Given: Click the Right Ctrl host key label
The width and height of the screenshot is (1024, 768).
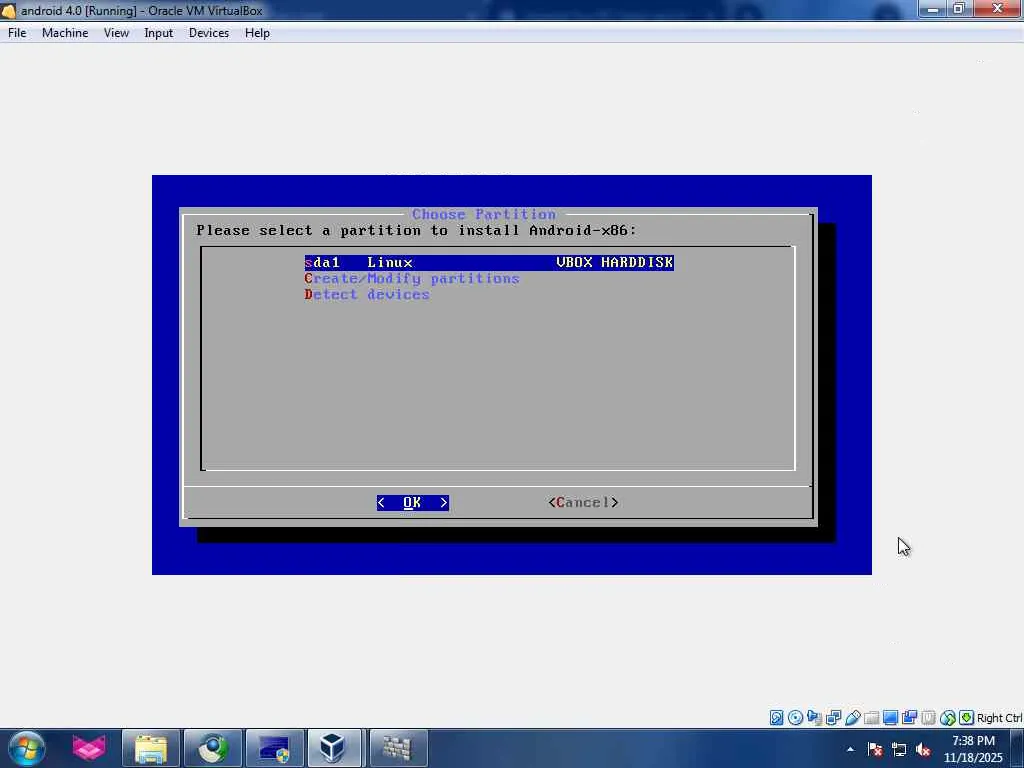Looking at the screenshot, I should click(999, 718).
